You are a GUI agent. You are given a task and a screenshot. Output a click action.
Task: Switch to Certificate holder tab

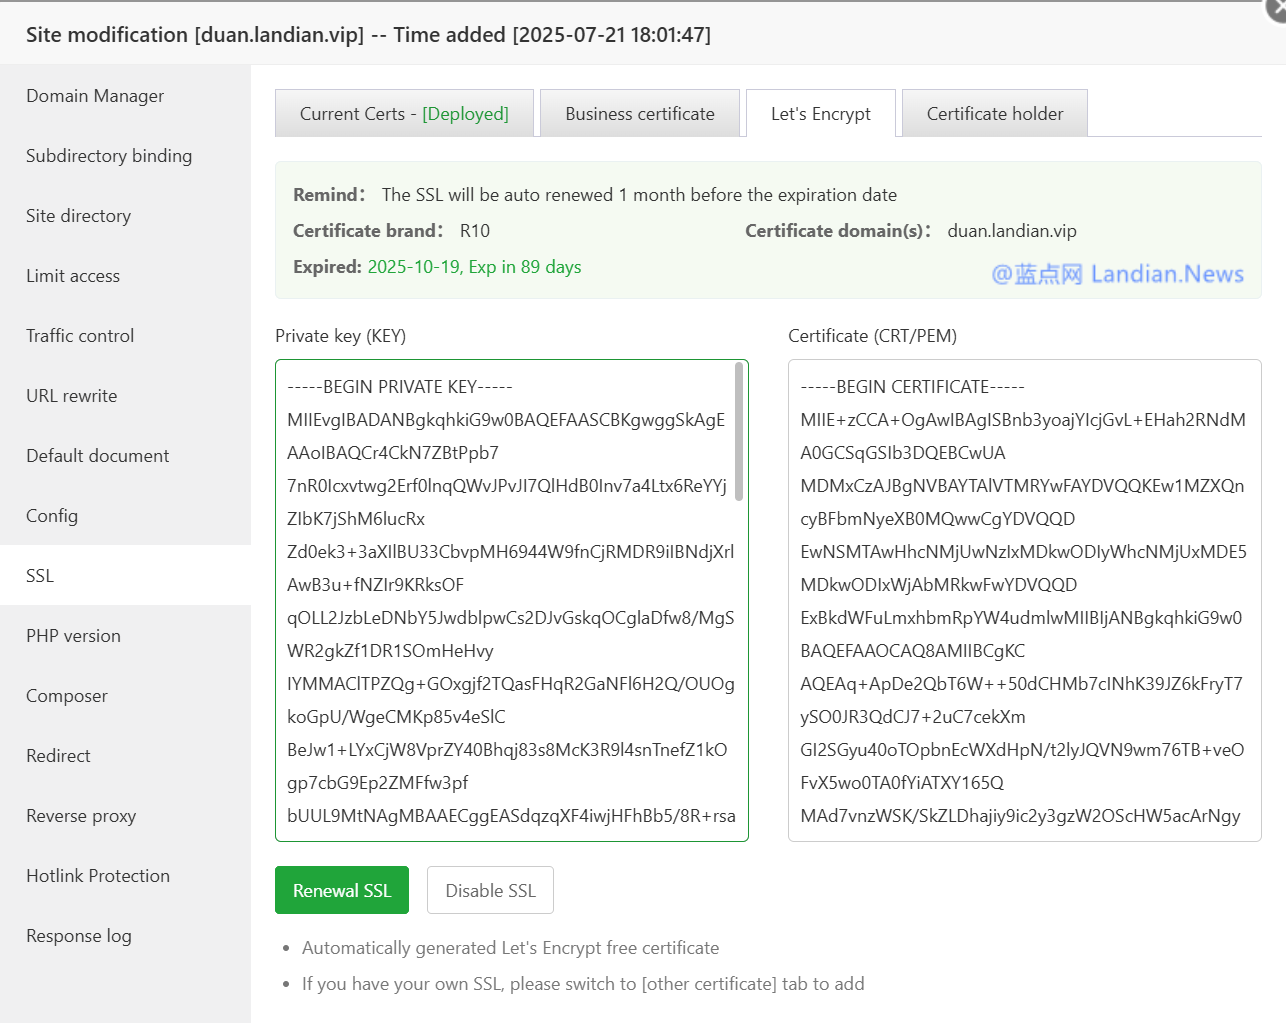coord(995,114)
